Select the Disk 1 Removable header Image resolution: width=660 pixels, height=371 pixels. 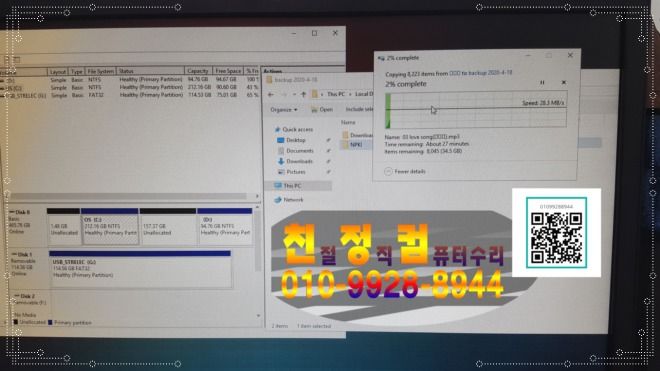[x=28, y=270]
